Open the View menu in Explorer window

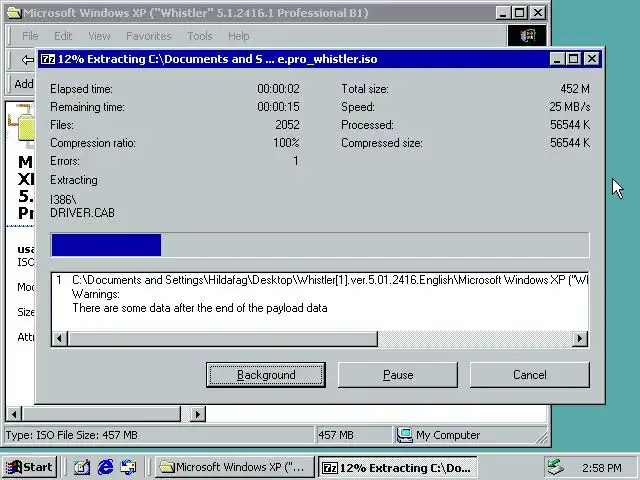[99, 36]
